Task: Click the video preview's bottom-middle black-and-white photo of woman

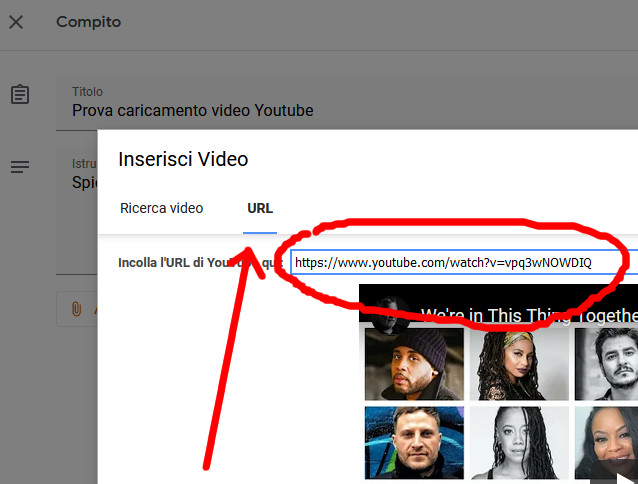Action: click(x=519, y=443)
